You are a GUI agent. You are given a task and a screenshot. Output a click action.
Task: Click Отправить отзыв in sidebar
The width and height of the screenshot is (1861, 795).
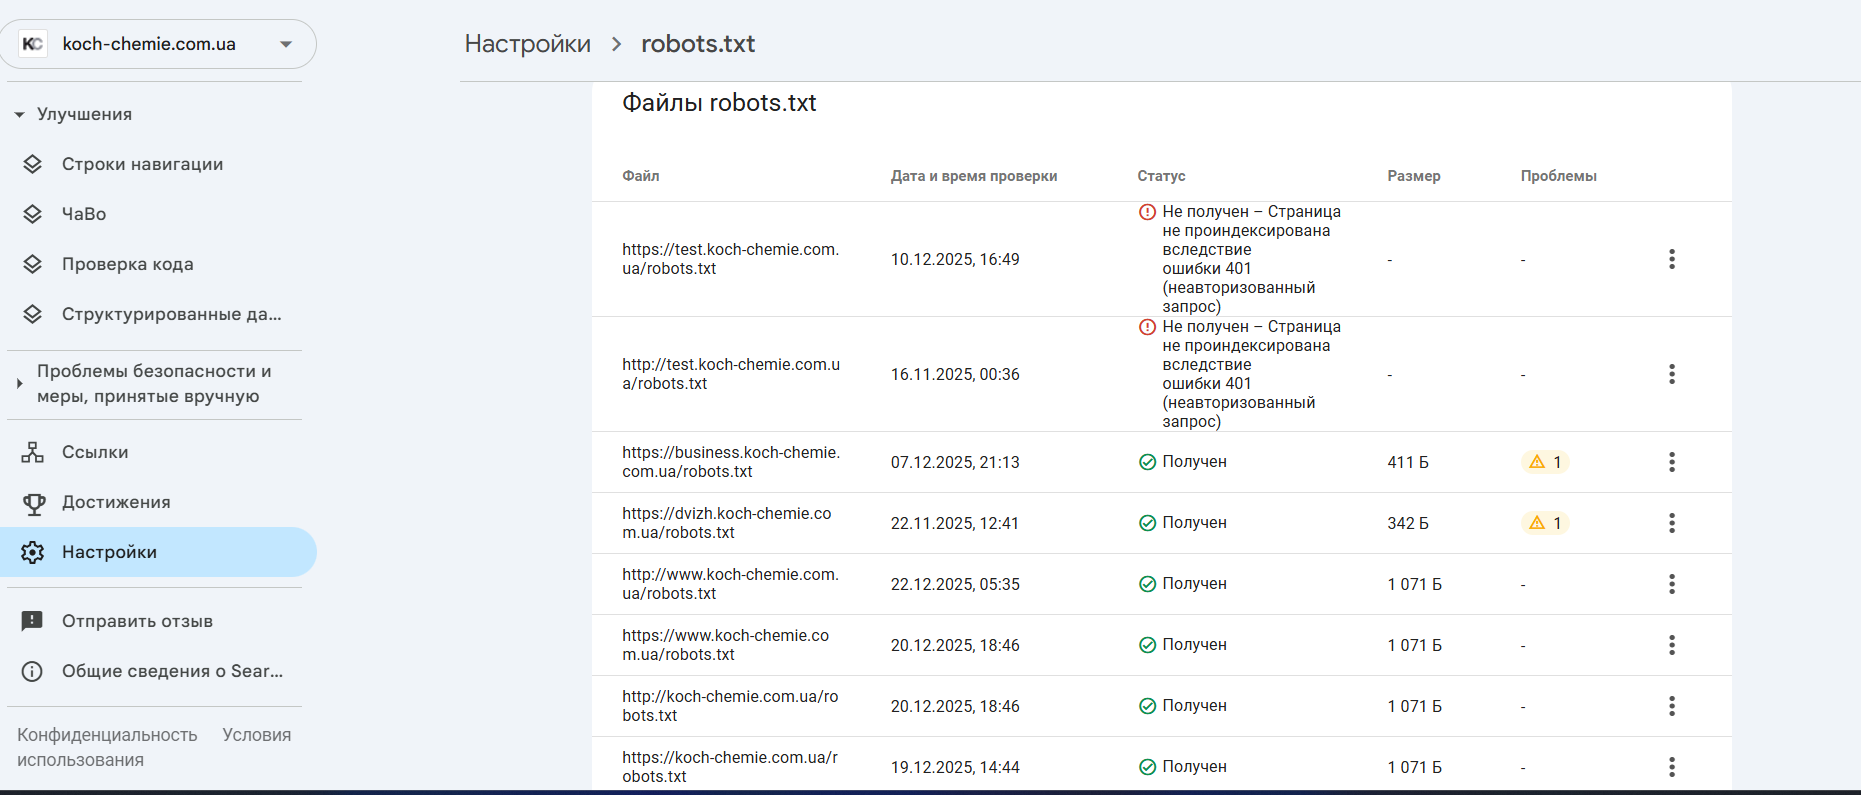(x=158, y=621)
